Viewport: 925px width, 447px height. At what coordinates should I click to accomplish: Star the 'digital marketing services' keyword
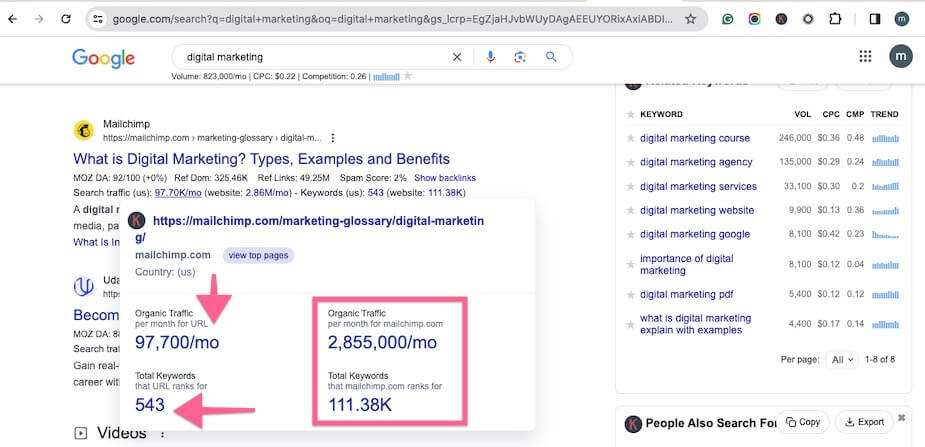(x=631, y=186)
